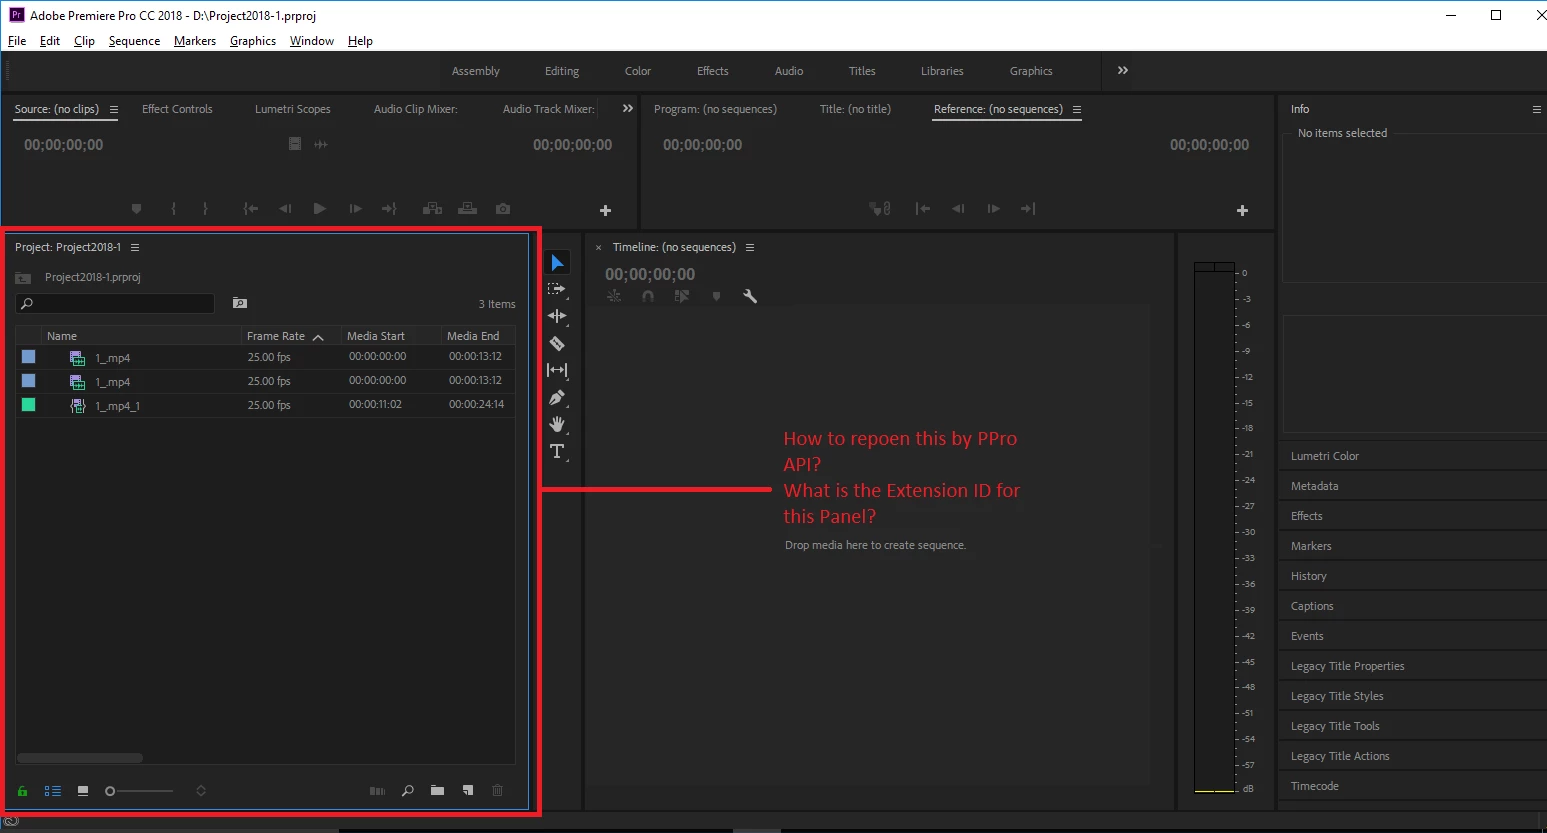This screenshot has width=1547, height=833.
Task: Toggle gang to program monitor icon
Action: [880, 209]
